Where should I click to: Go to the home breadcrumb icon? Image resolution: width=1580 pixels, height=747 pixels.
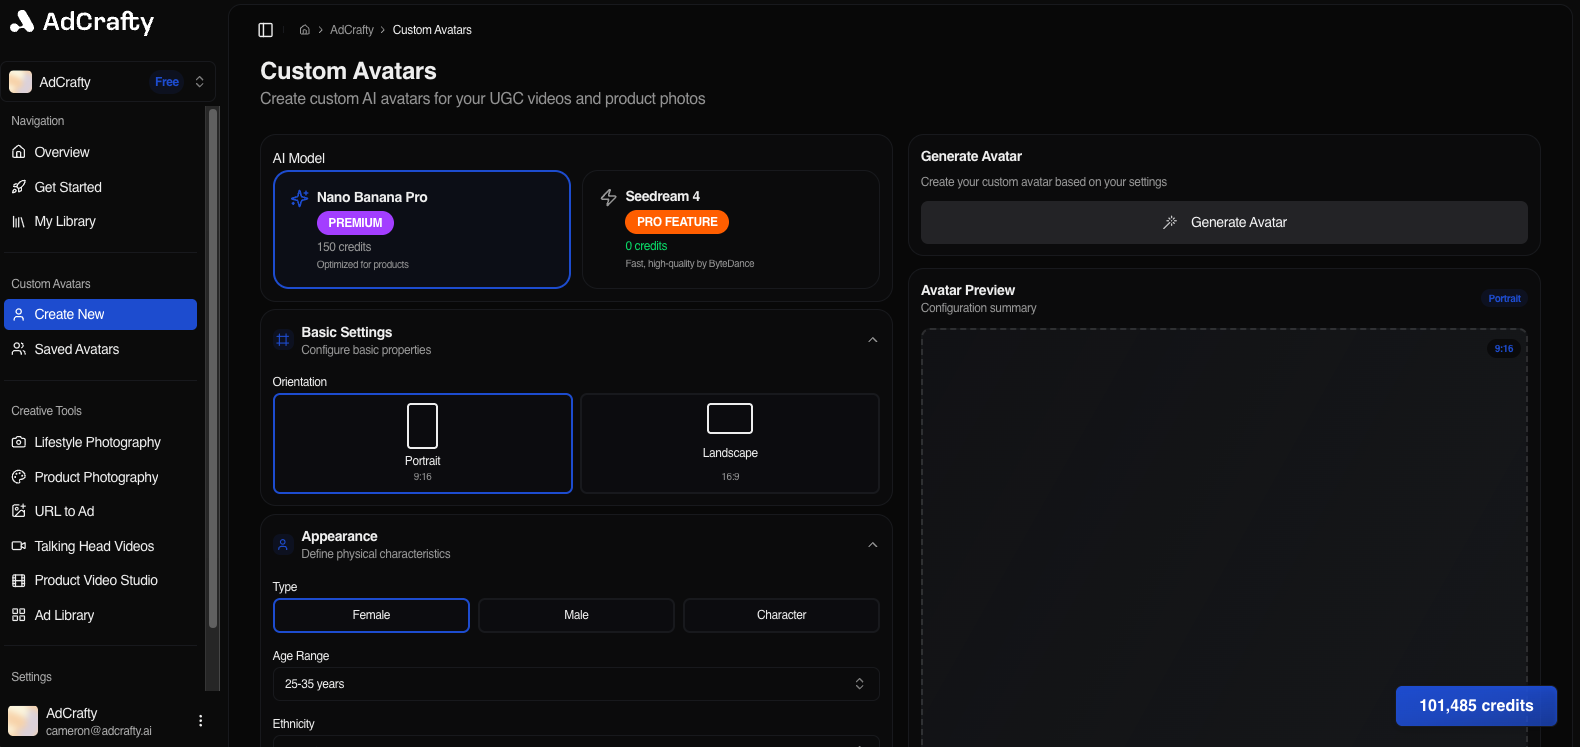[305, 30]
